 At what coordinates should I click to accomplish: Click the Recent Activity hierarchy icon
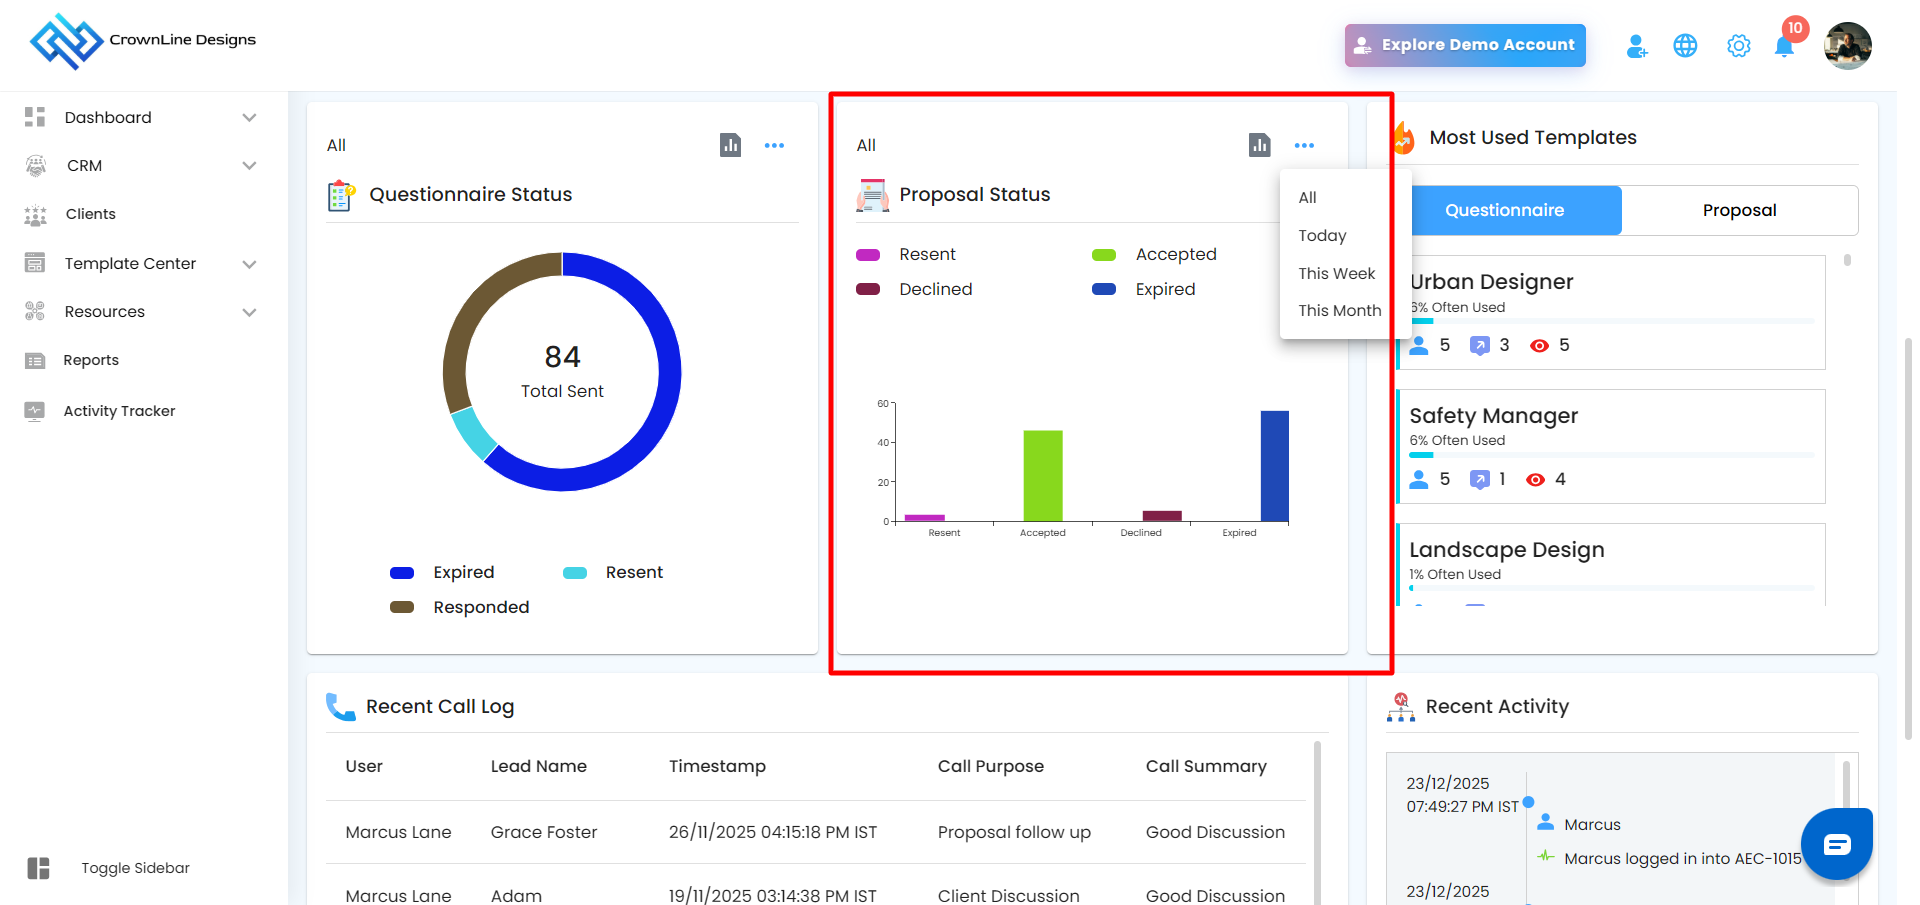pos(1401,707)
